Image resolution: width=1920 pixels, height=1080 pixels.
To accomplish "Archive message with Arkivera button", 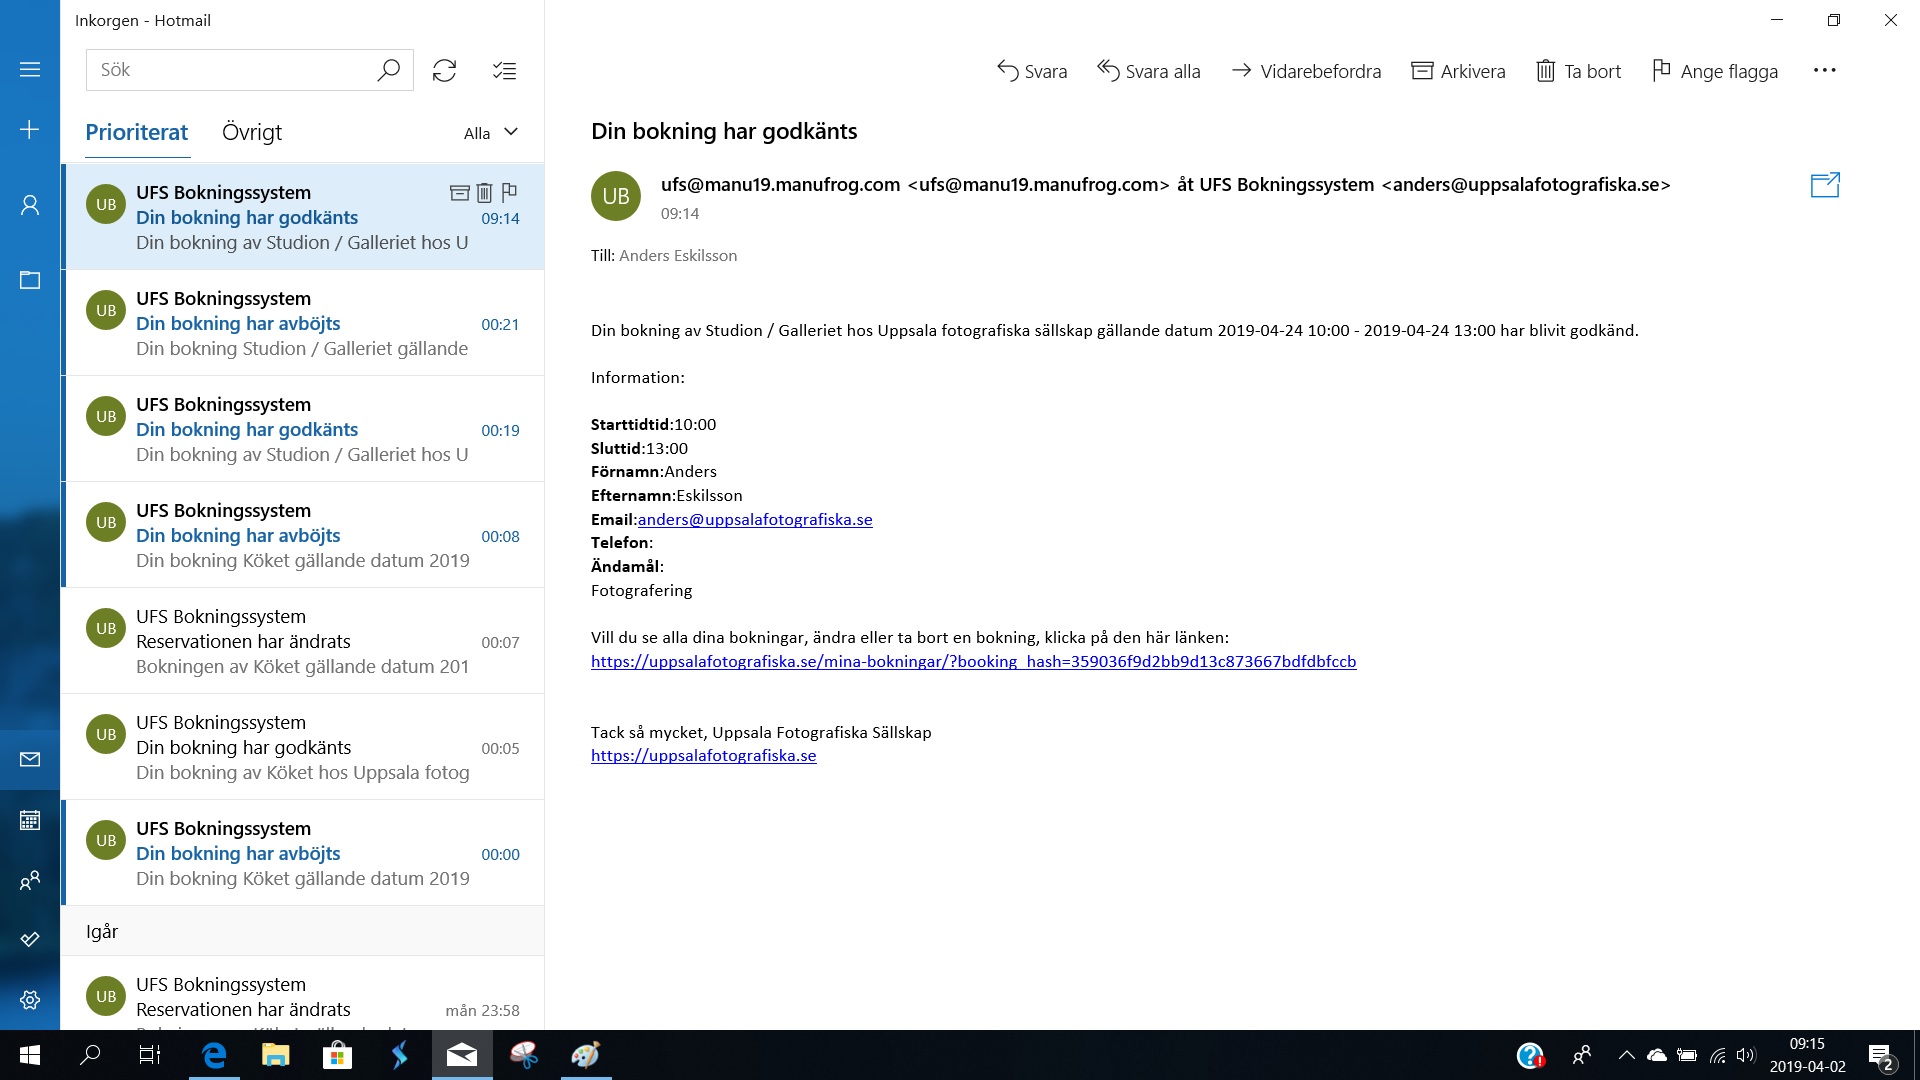I will click(1458, 71).
